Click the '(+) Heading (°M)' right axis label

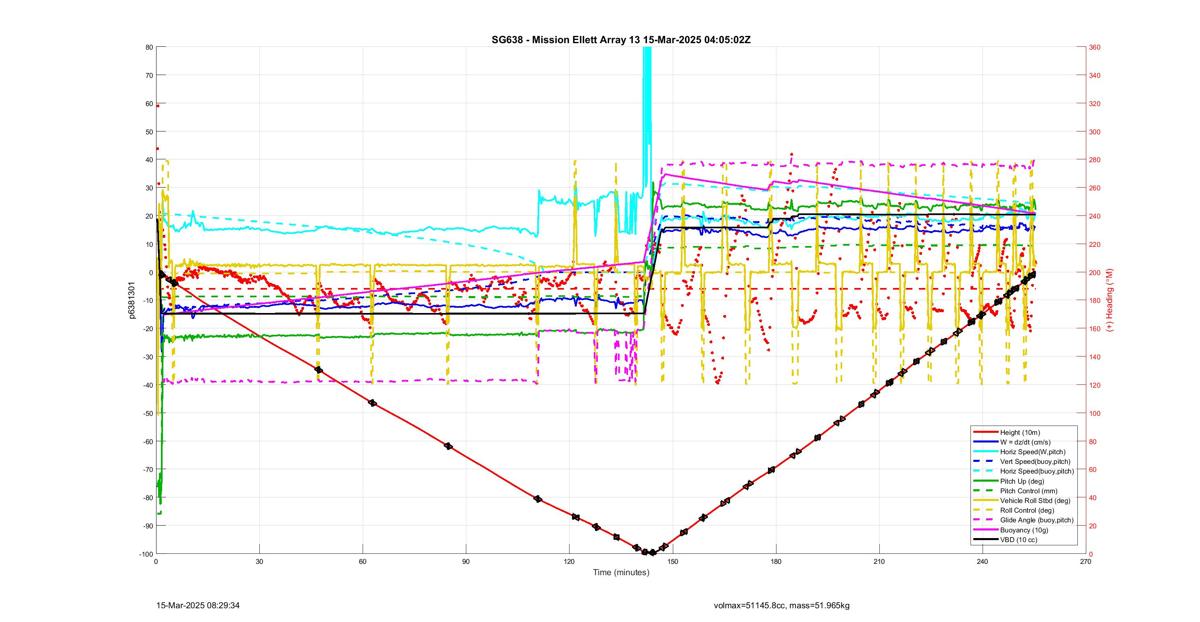(x=1109, y=300)
